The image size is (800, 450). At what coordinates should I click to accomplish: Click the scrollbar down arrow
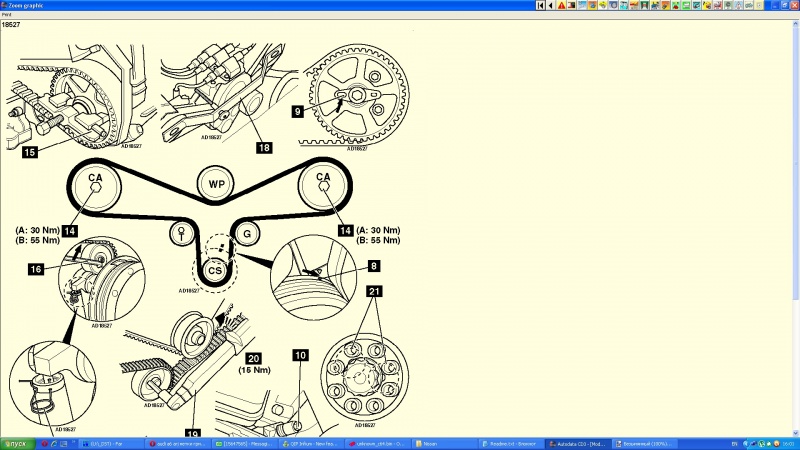tap(795, 431)
